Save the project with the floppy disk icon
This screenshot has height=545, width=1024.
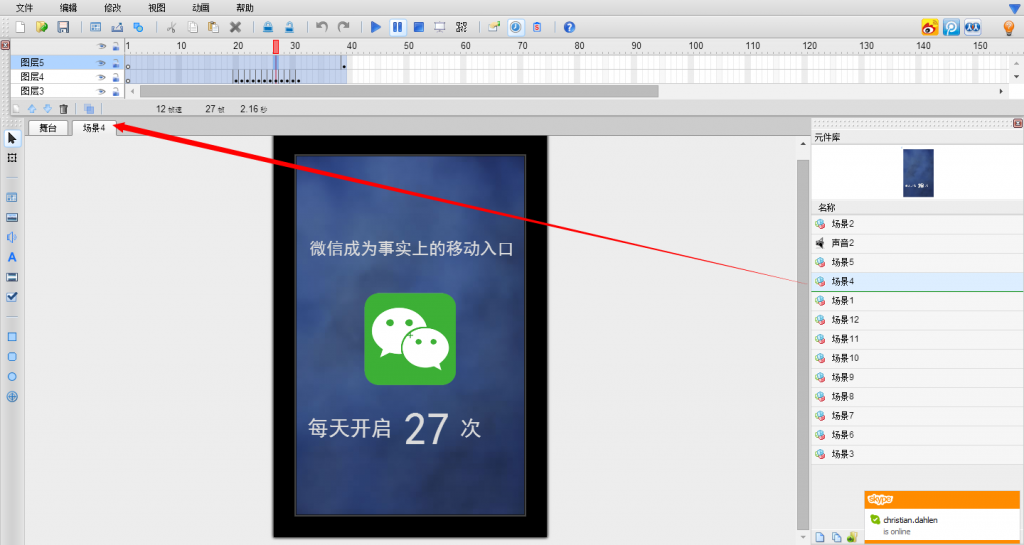63,27
